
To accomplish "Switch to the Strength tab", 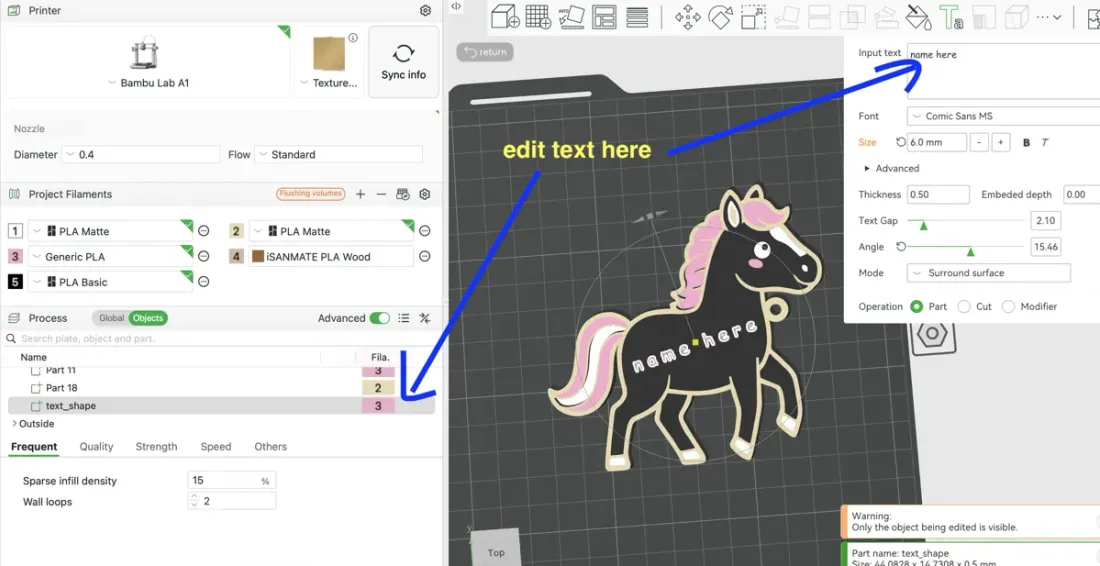I will [x=156, y=447].
